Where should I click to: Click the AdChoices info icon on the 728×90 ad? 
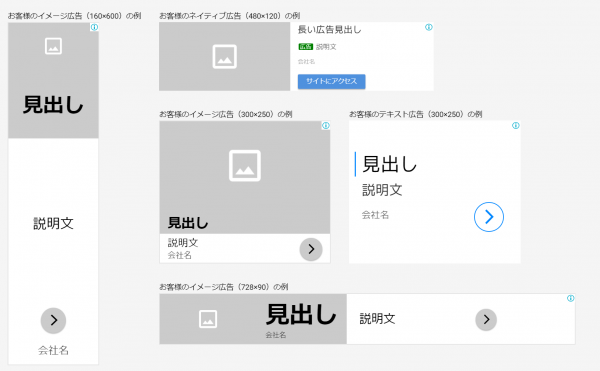[x=571, y=298]
